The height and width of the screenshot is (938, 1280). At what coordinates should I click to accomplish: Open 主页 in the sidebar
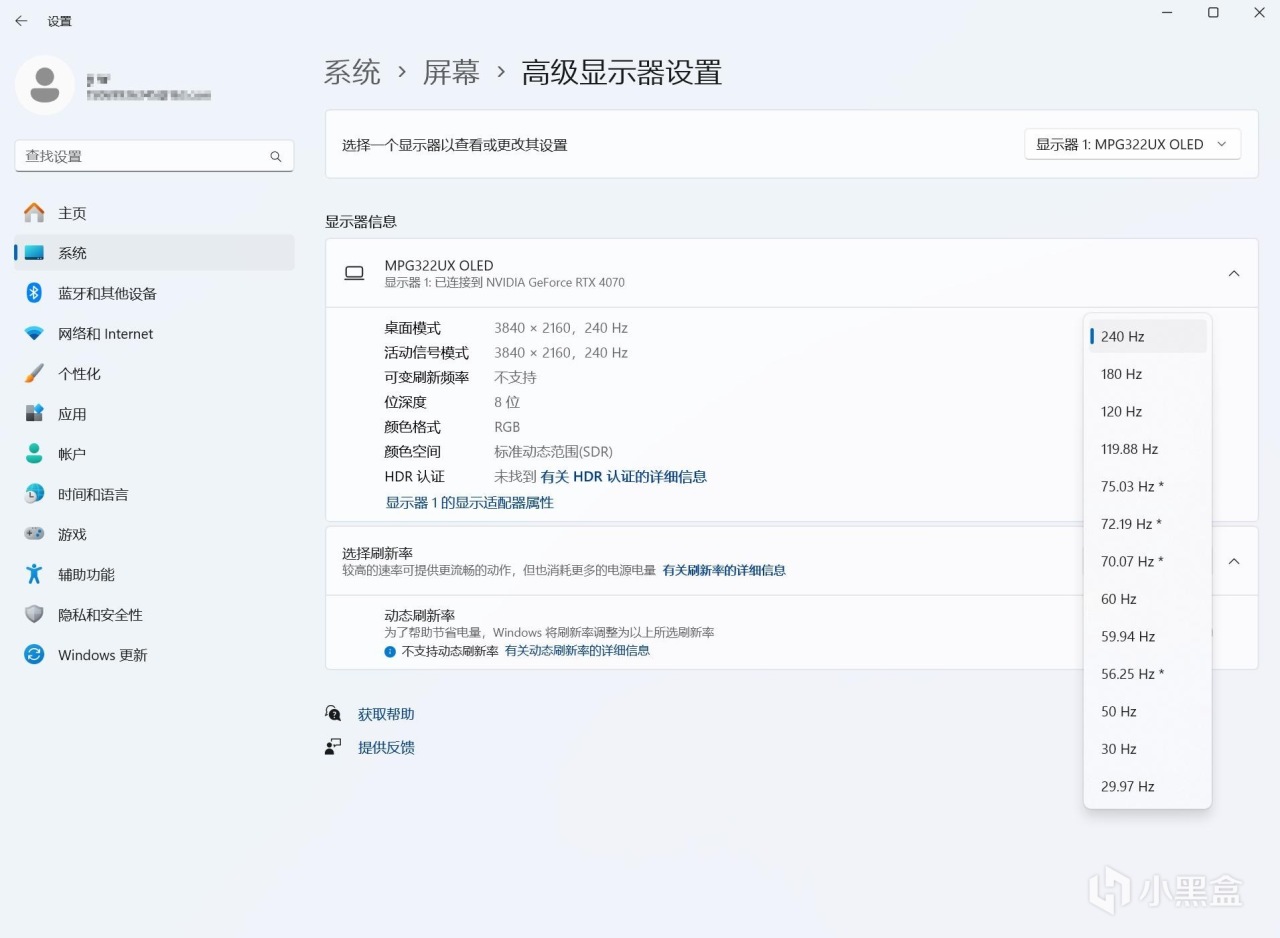[154, 213]
